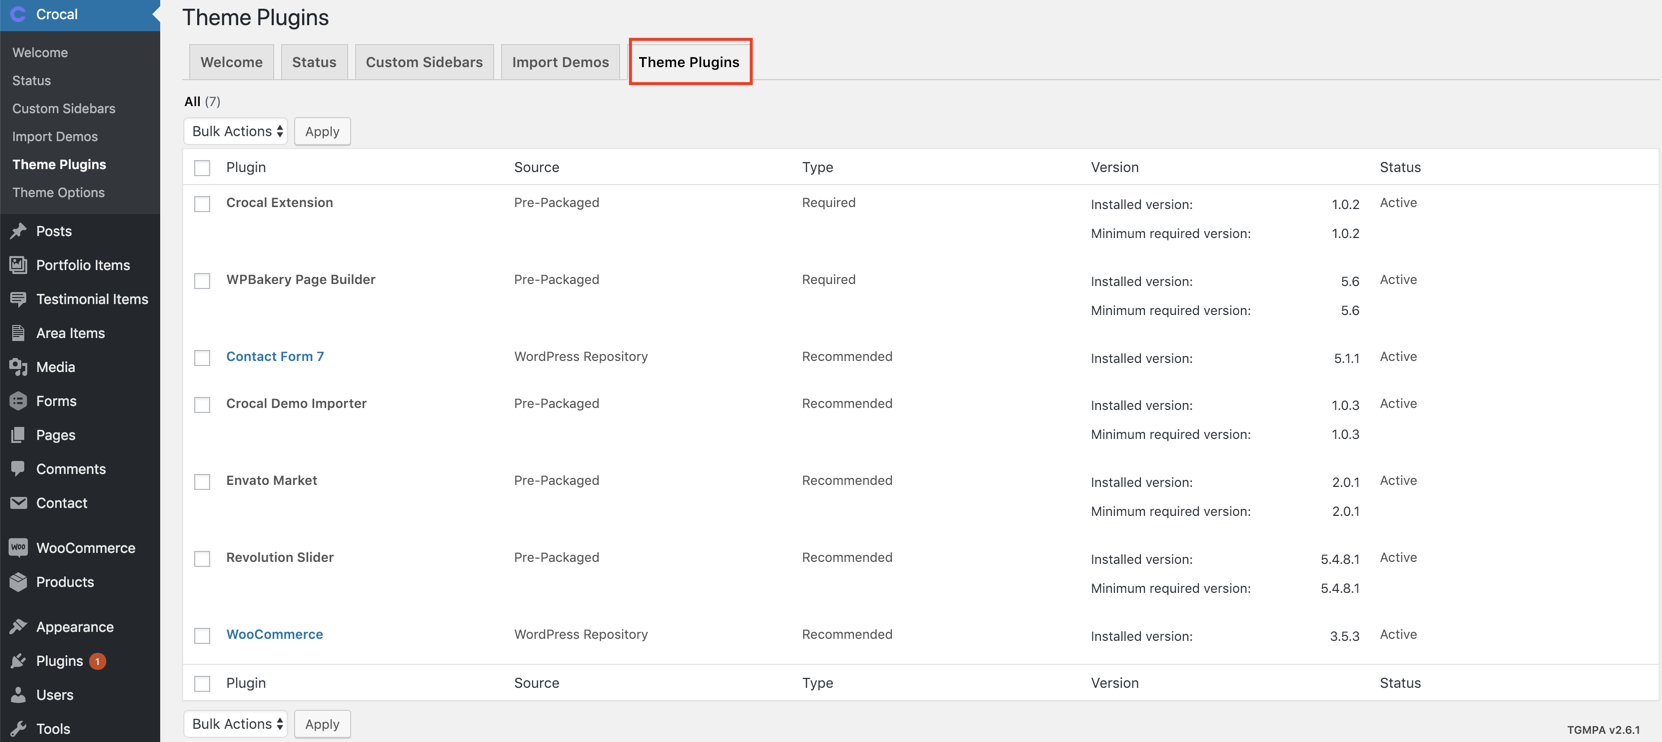
Task: Click the Envato Market plugin name
Action: pos(271,480)
